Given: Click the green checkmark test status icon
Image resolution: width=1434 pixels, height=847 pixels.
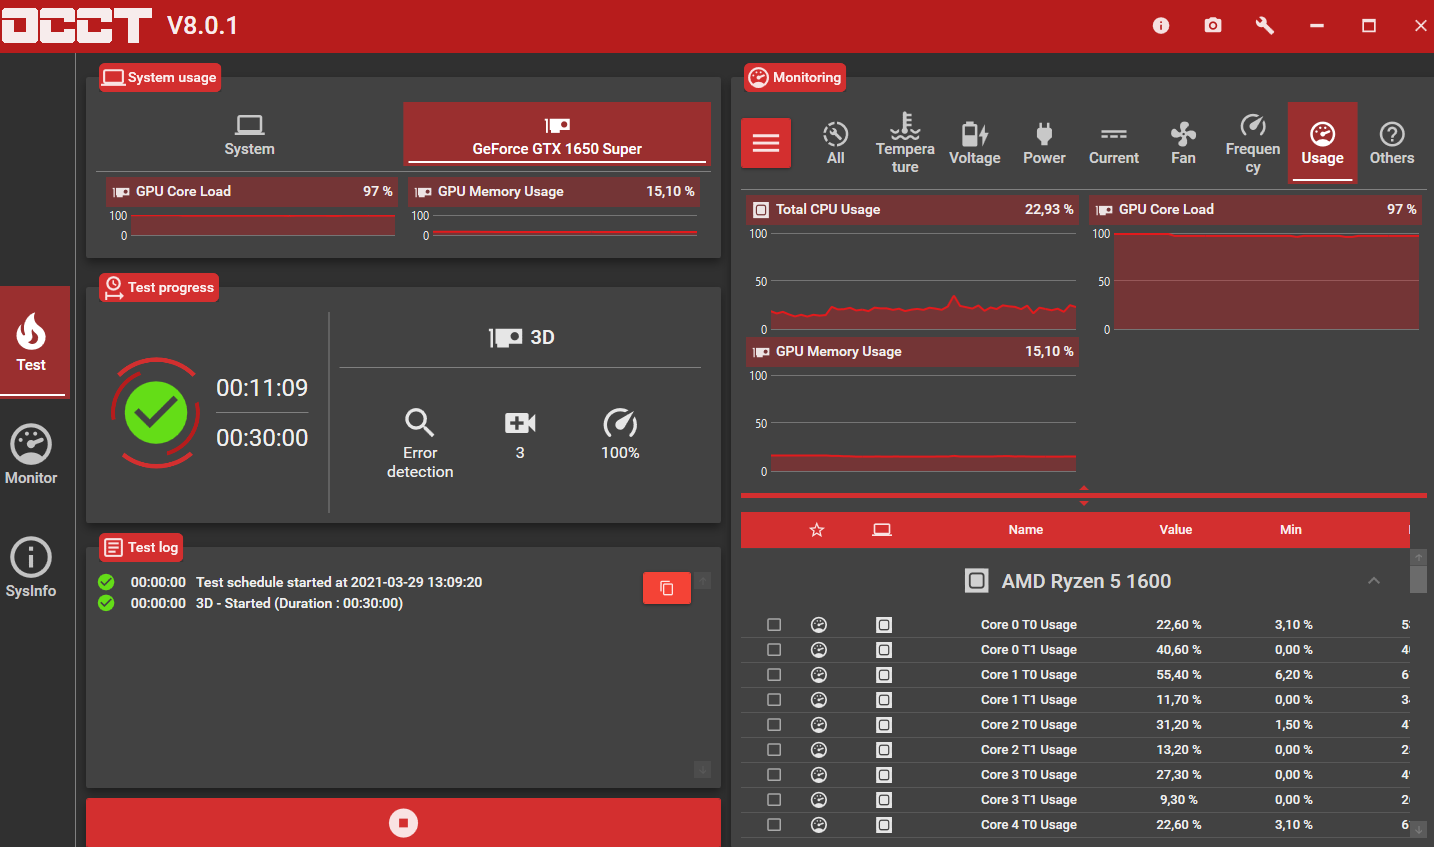Looking at the screenshot, I should [156, 412].
